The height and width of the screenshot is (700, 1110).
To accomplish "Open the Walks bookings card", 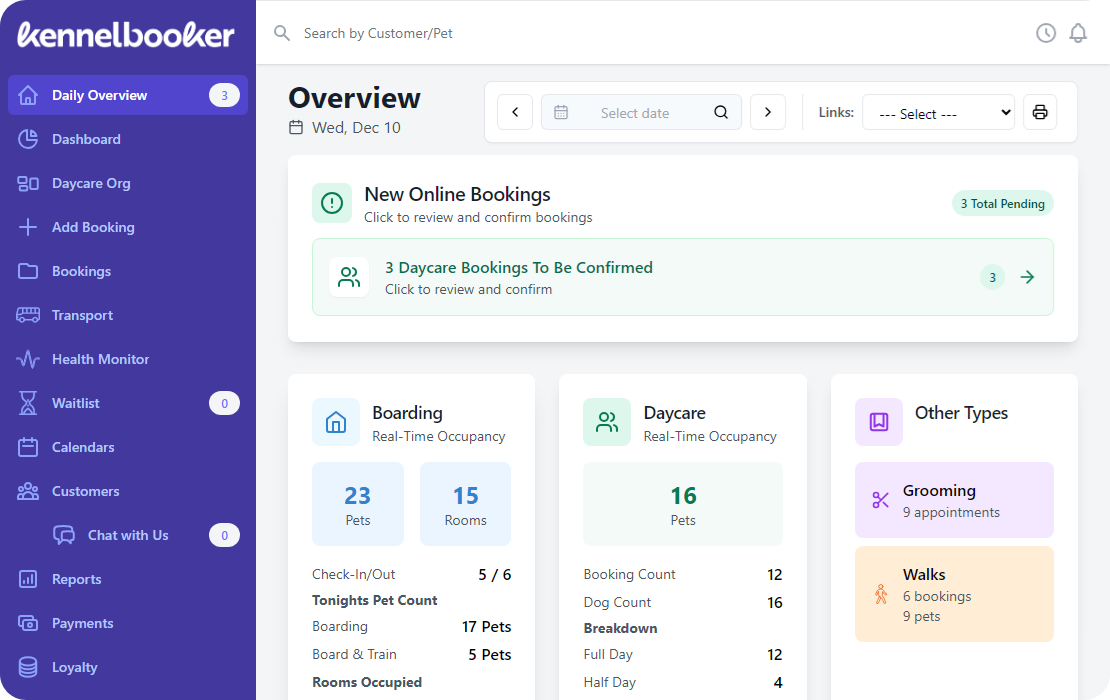I will 954,594.
